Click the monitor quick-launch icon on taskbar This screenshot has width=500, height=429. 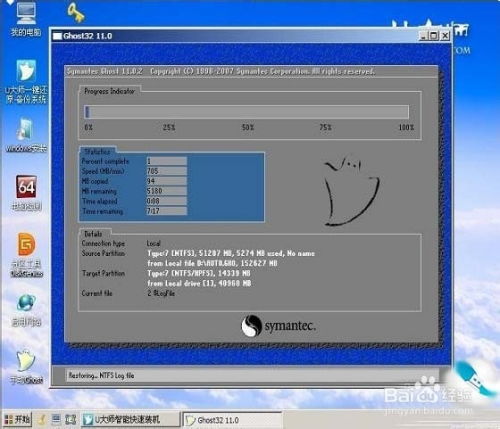point(56,419)
